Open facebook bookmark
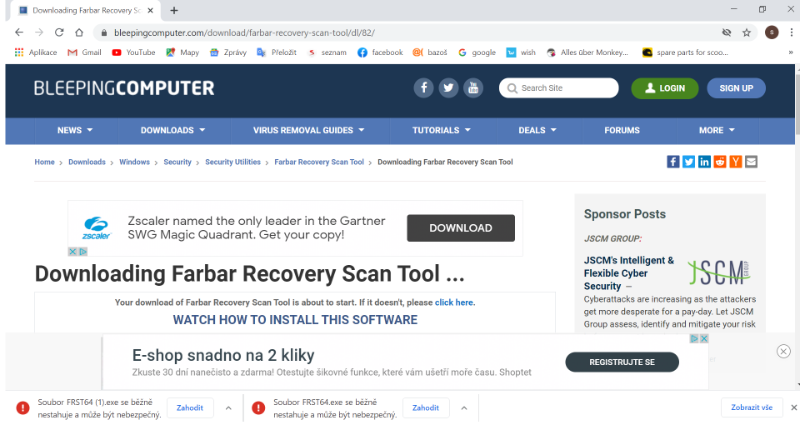Screen dimensions: 800x425 tap(380, 52)
